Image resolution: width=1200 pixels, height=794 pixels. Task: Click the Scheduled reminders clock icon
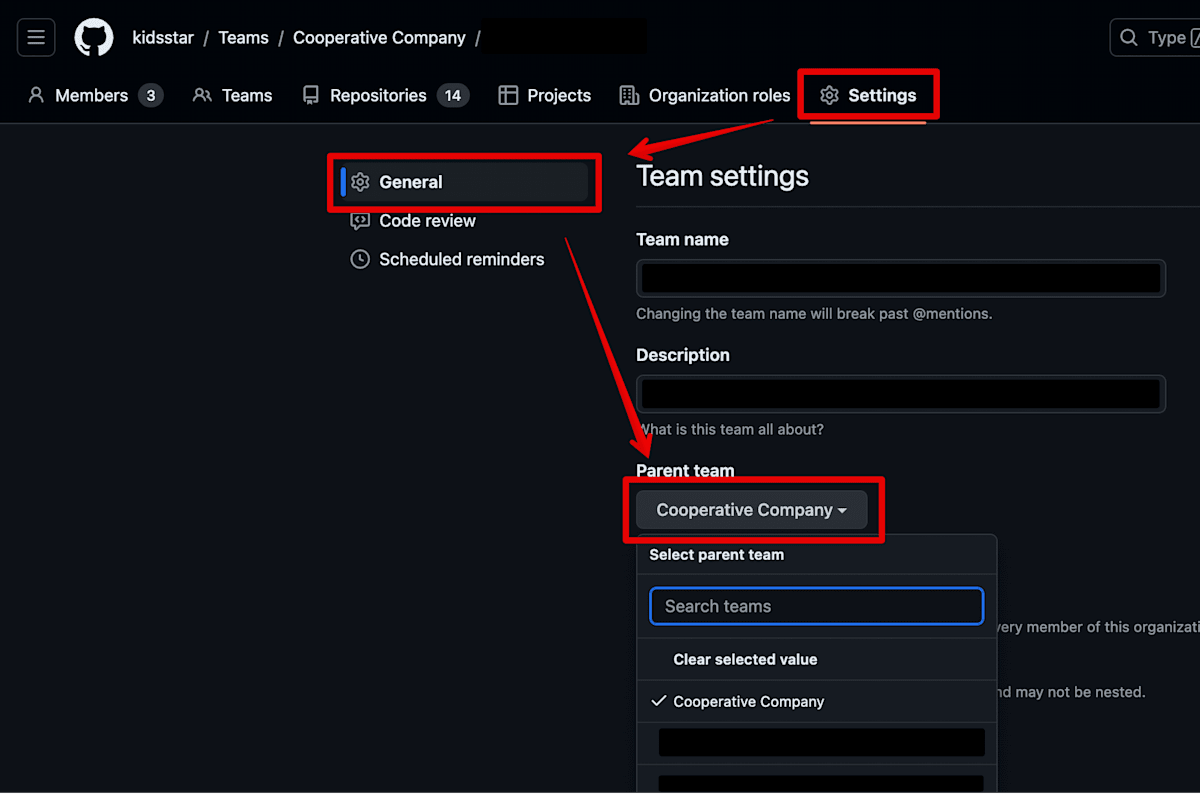click(360, 260)
